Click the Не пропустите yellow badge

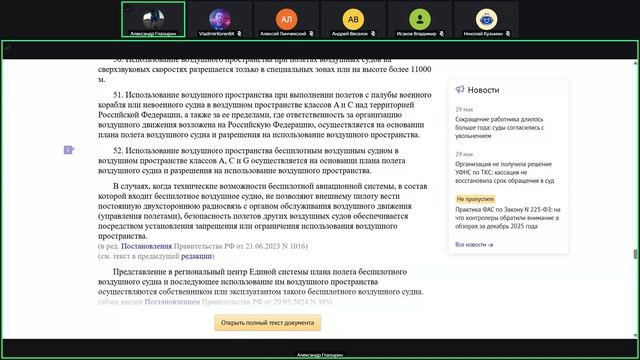click(475, 199)
